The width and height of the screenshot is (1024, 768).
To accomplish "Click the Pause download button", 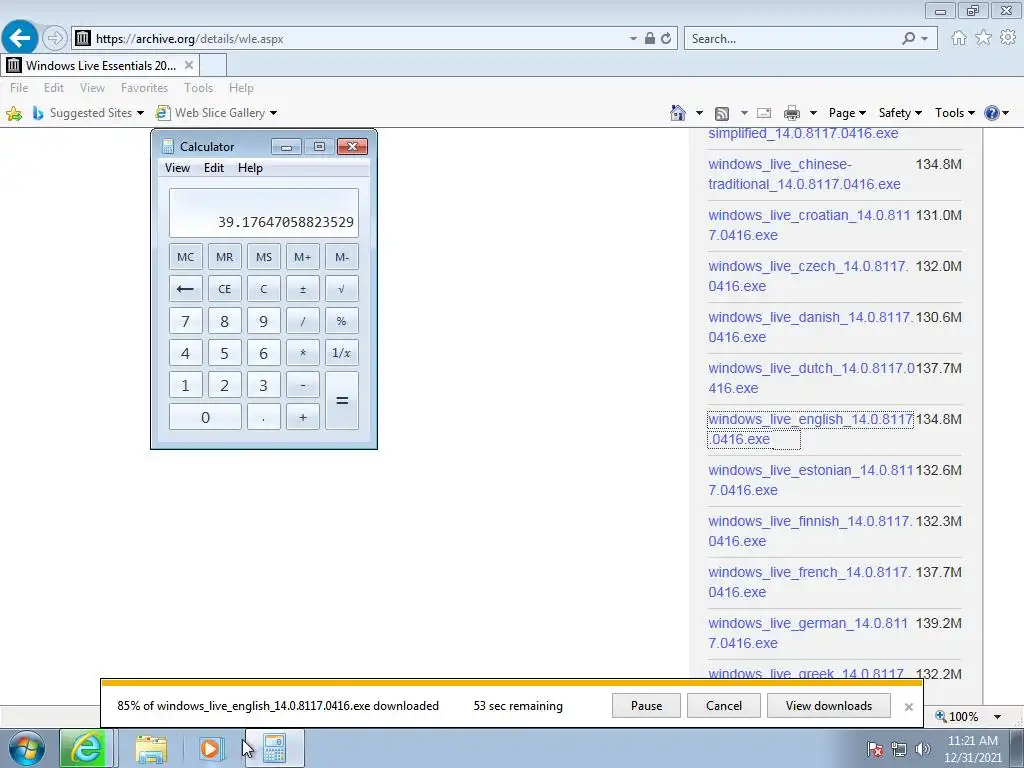I will 647,705.
